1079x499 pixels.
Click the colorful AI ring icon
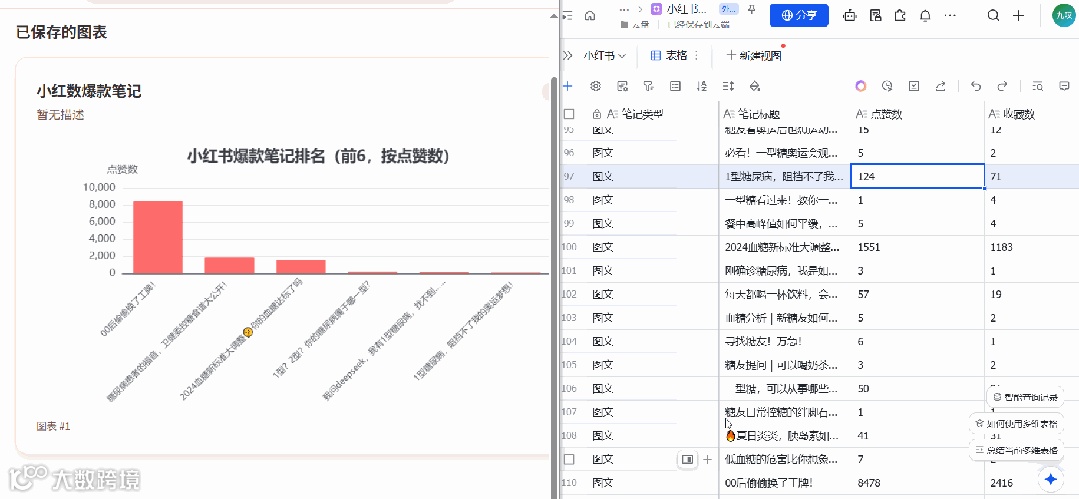coord(861,86)
